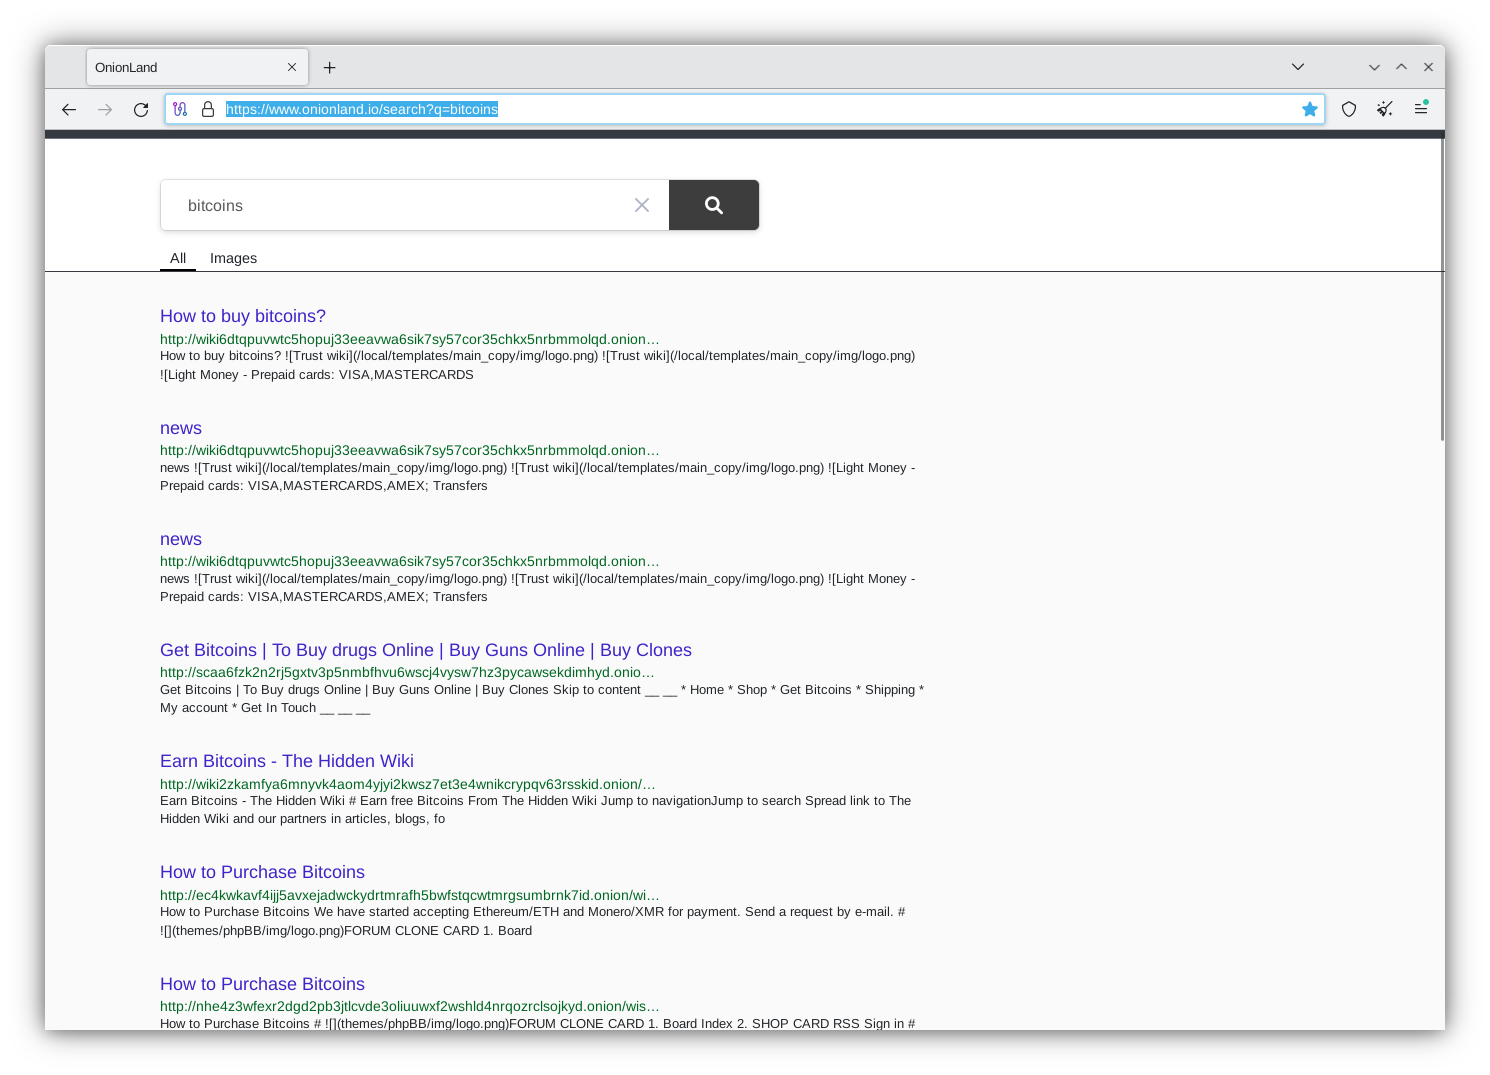
Task: Open the shield tracking protection icon
Action: point(1349,109)
